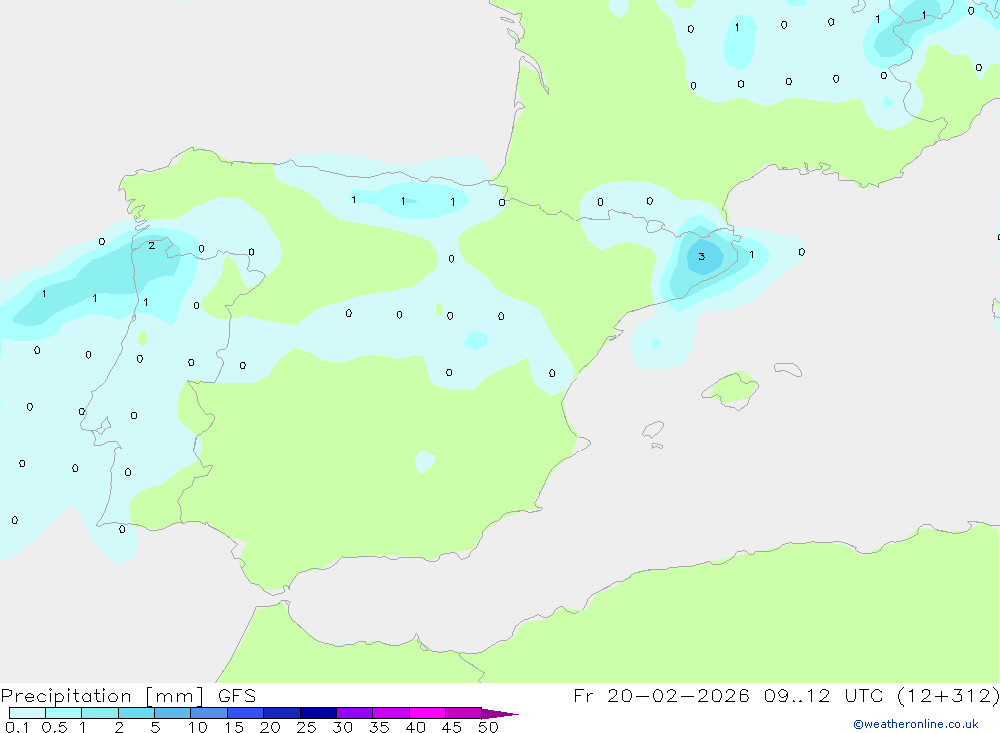Pick the legend swatch between 2 and 5

point(136,713)
